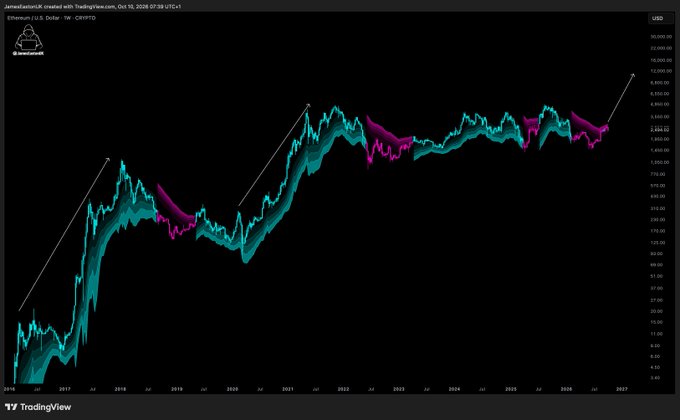Screen dimensions: 680x420
Task: Click the 2025 label on time axis
Action: tap(511, 389)
